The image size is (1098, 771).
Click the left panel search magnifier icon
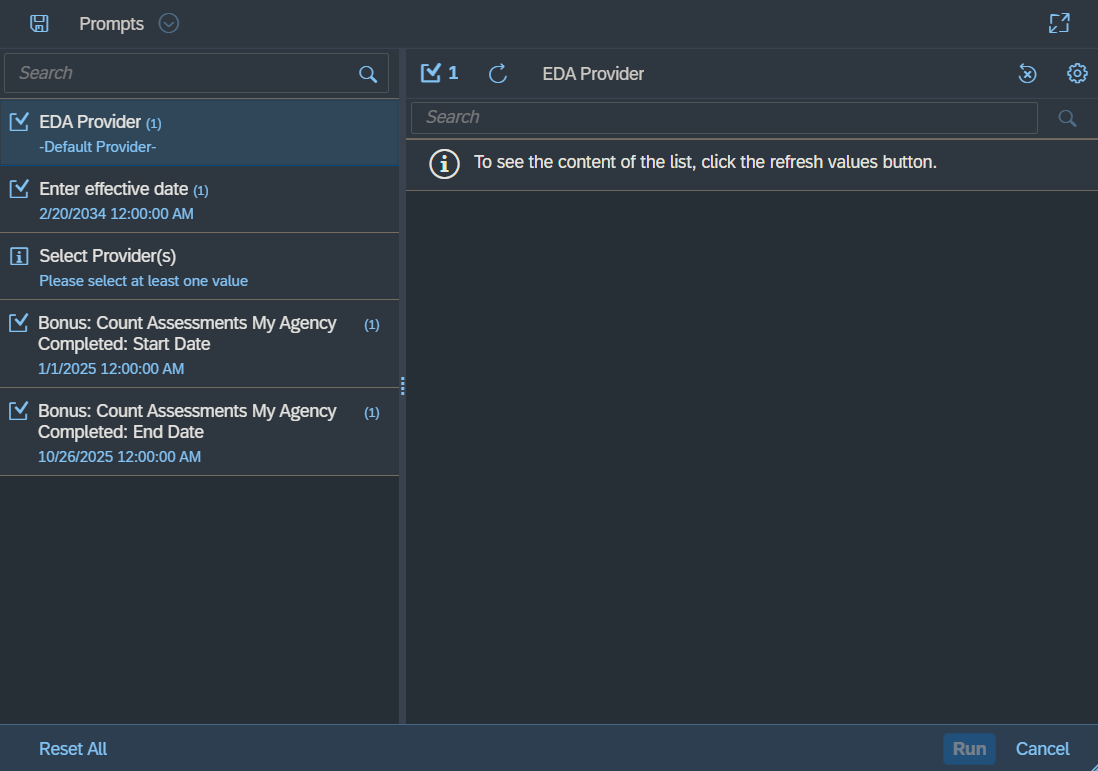[368, 74]
